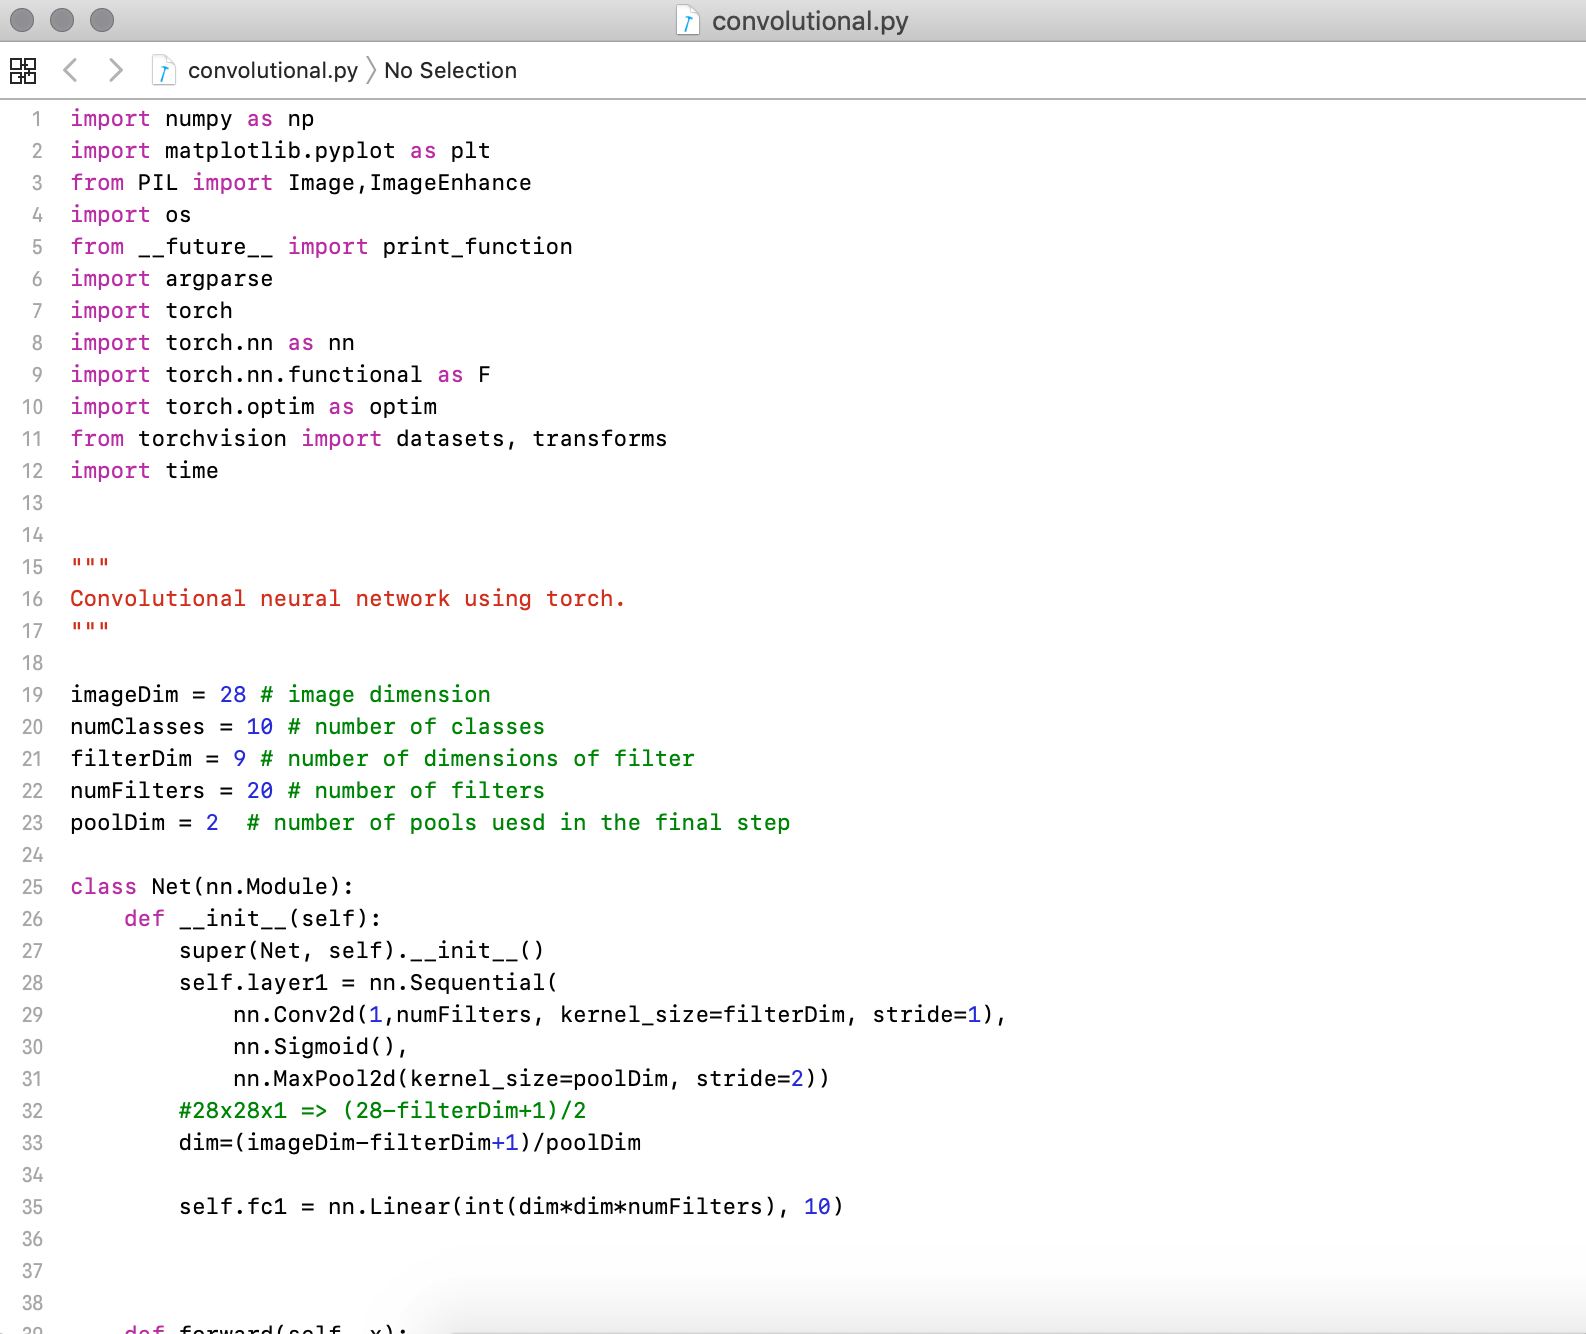
Task: Click the convolutional.py window title
Action: pyautogui.click(x=810, y=21)
